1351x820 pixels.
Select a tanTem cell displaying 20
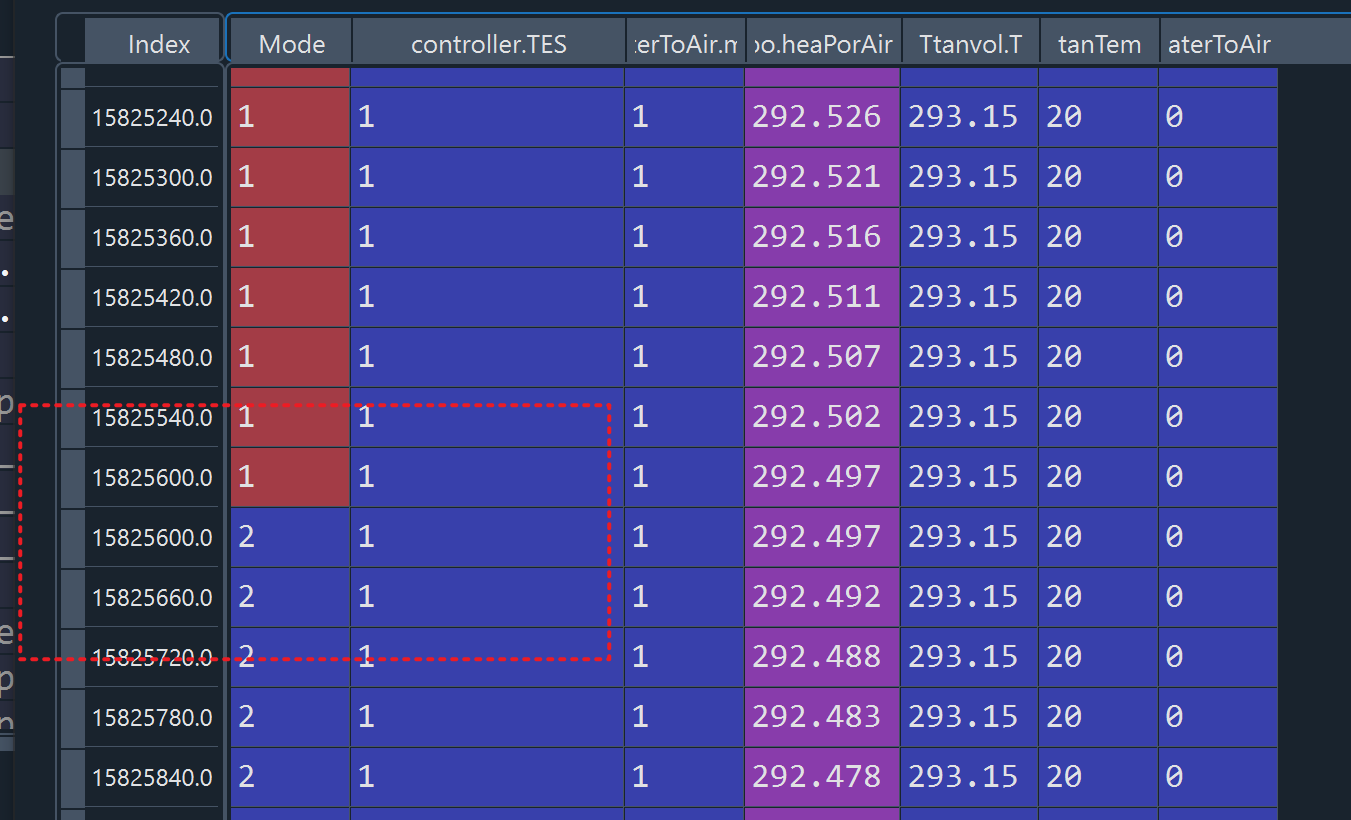1098,117
